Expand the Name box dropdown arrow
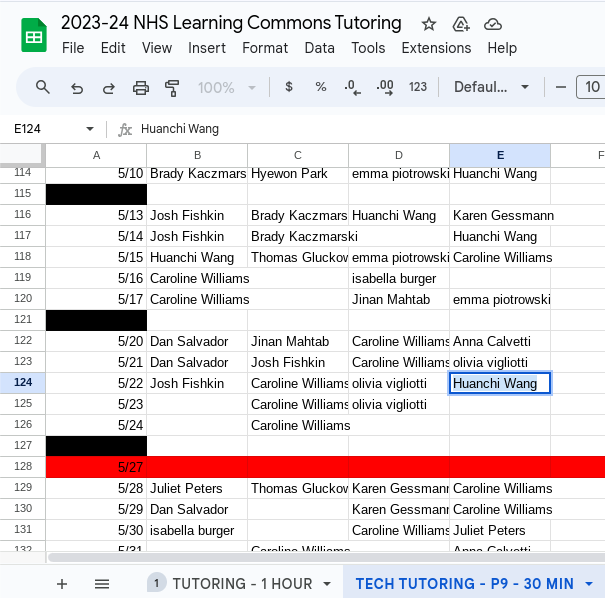Image resolution: width=605 pixels, height=598 pixels. coord(90,128)
